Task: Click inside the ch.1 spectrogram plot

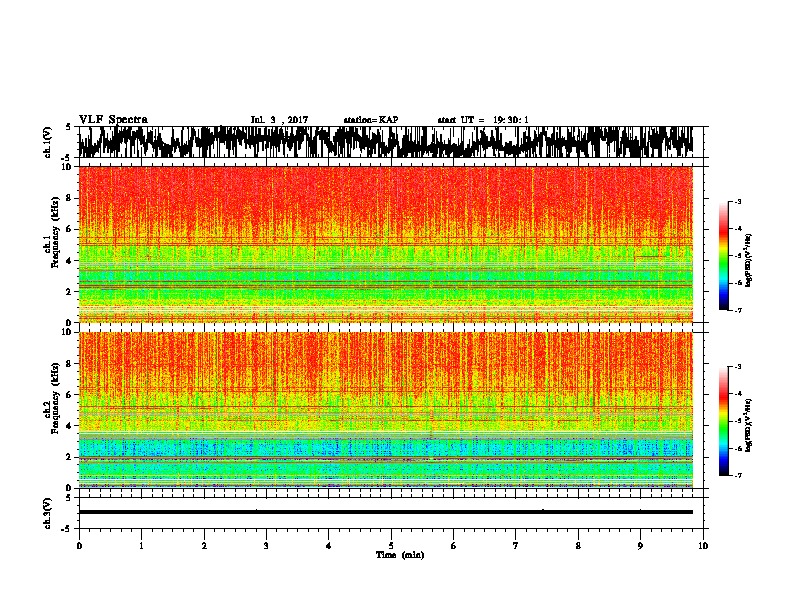Action: pyautogui.click(x=386, y=244)
